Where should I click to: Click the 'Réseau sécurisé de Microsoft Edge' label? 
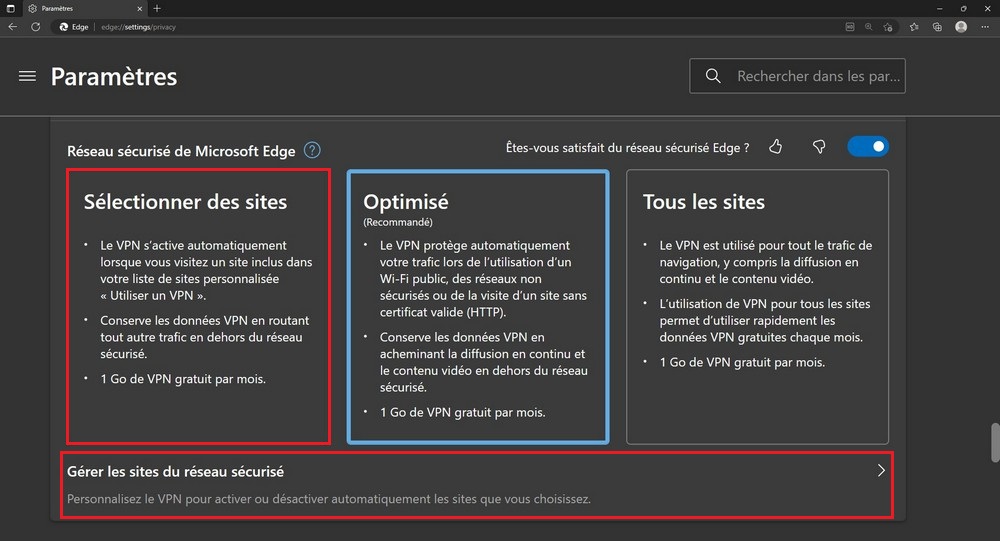point(181,151)
